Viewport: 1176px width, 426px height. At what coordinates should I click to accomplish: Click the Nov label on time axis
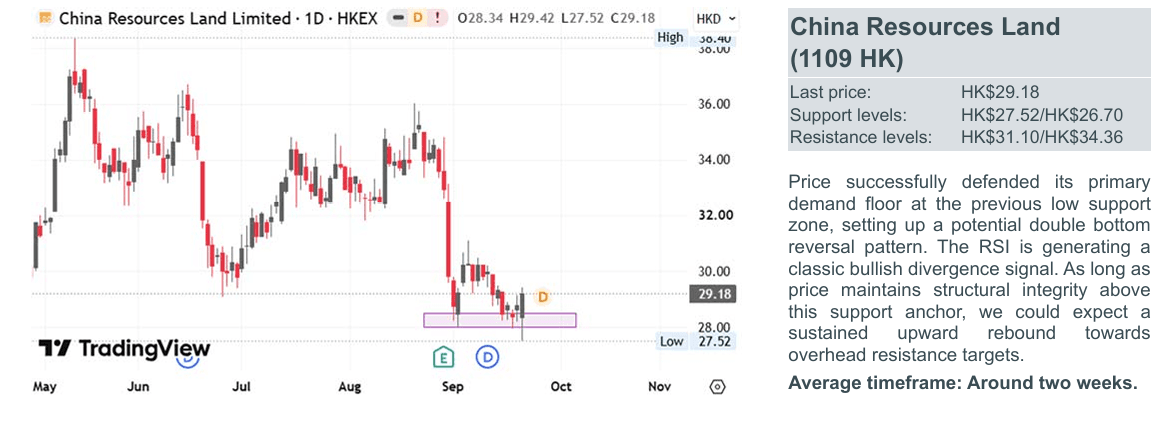[658, 387]
